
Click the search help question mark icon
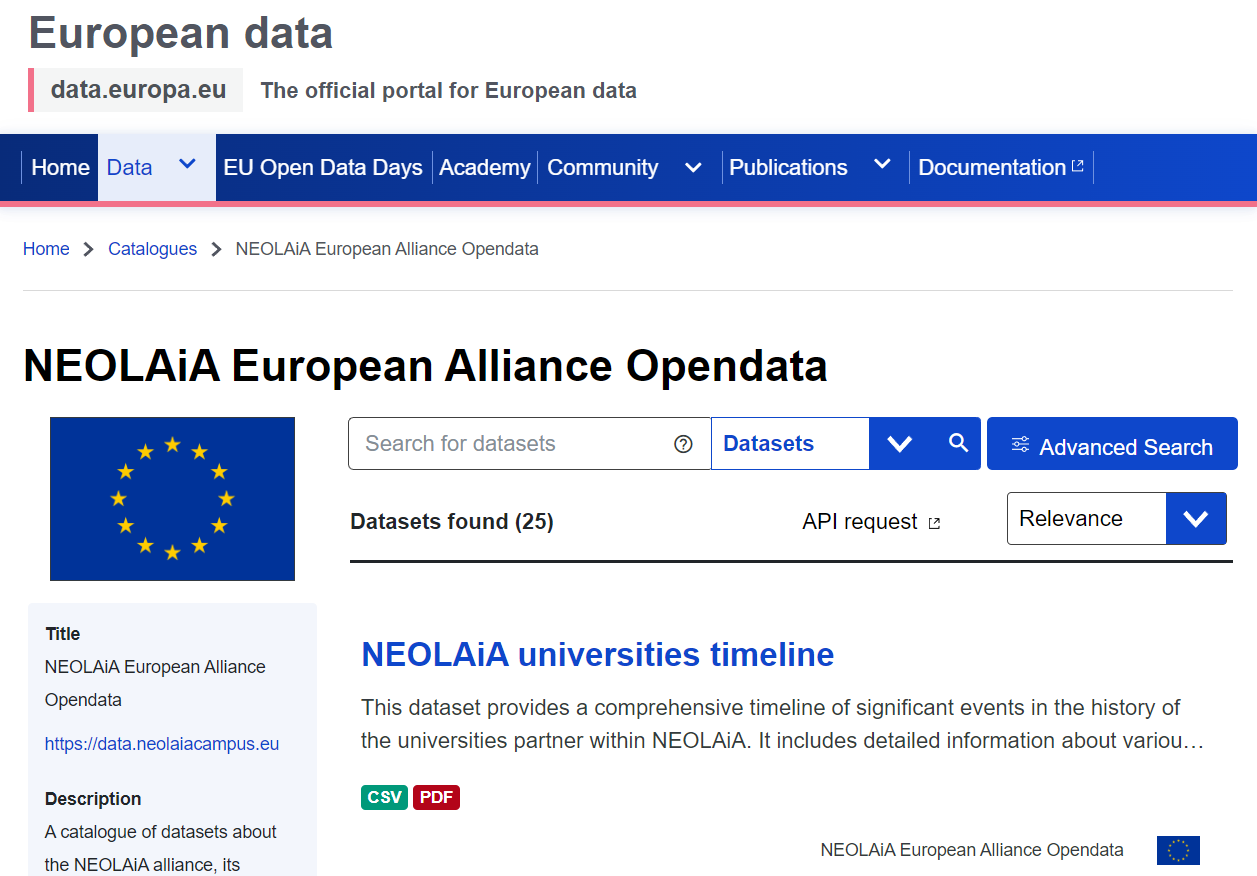point(684,444)
